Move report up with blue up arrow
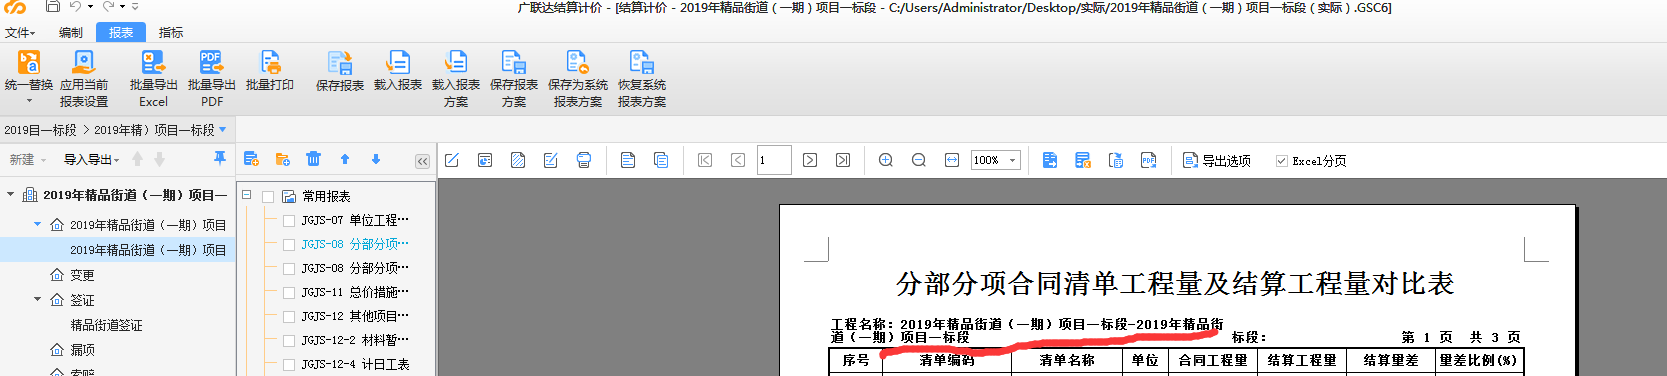The image size is (1667, 376). coord(345,159)
